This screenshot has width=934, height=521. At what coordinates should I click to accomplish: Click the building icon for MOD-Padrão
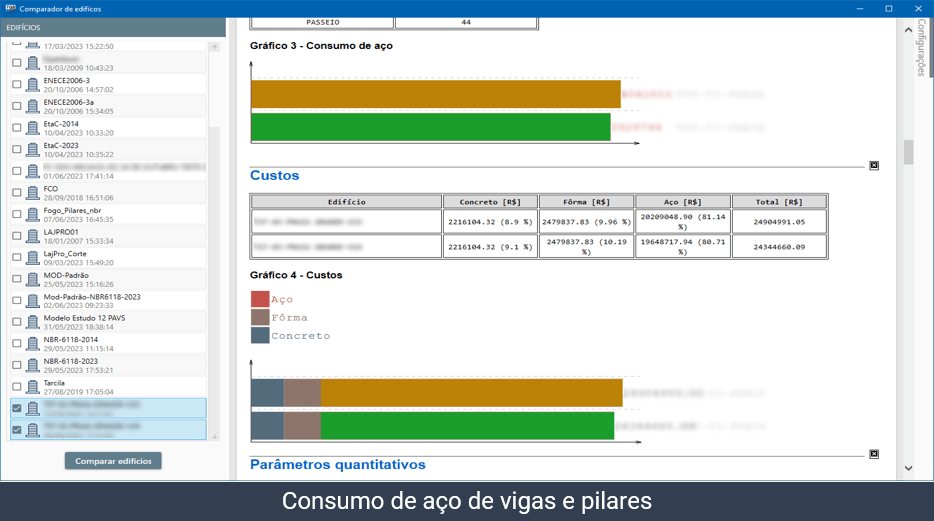(32, 279)
